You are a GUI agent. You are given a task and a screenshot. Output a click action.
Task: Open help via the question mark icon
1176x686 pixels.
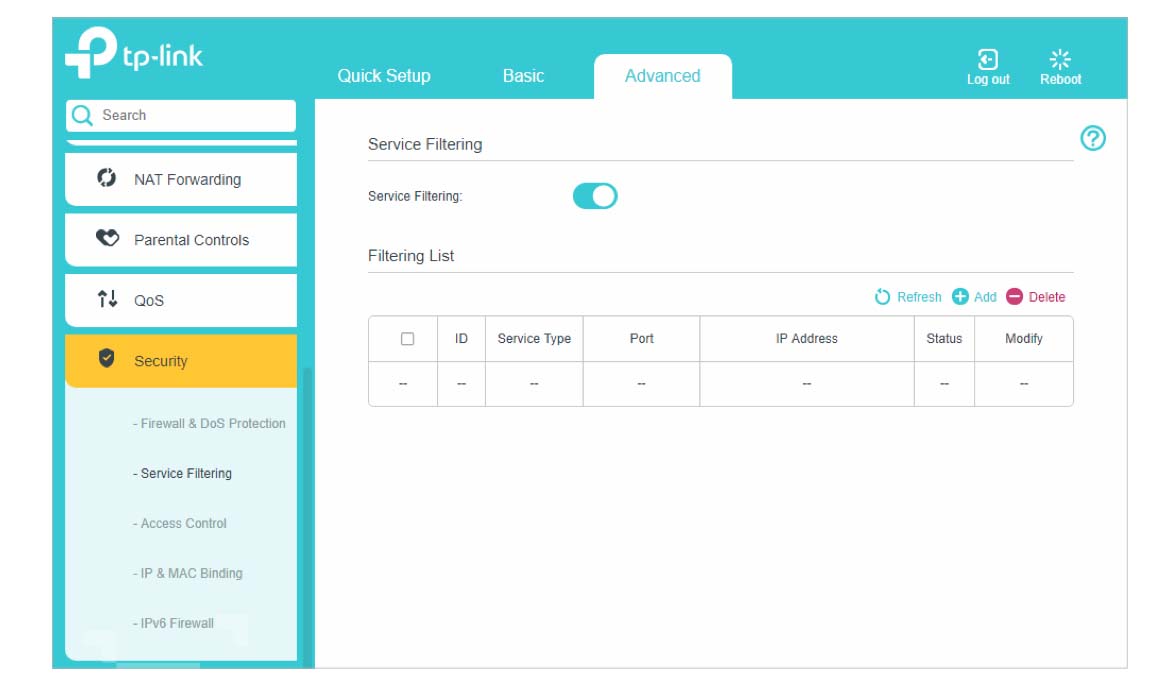[1092, 138]
